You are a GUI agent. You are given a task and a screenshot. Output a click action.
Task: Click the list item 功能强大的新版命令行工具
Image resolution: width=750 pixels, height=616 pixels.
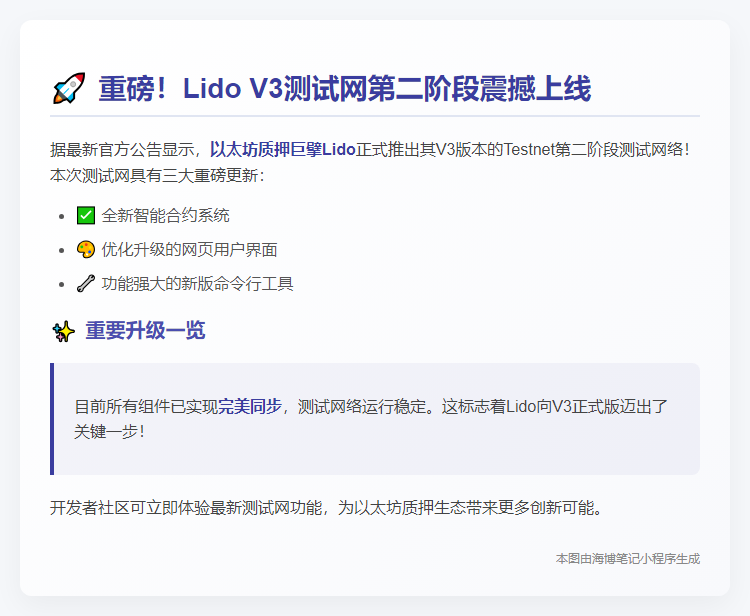tap(198, 284)
